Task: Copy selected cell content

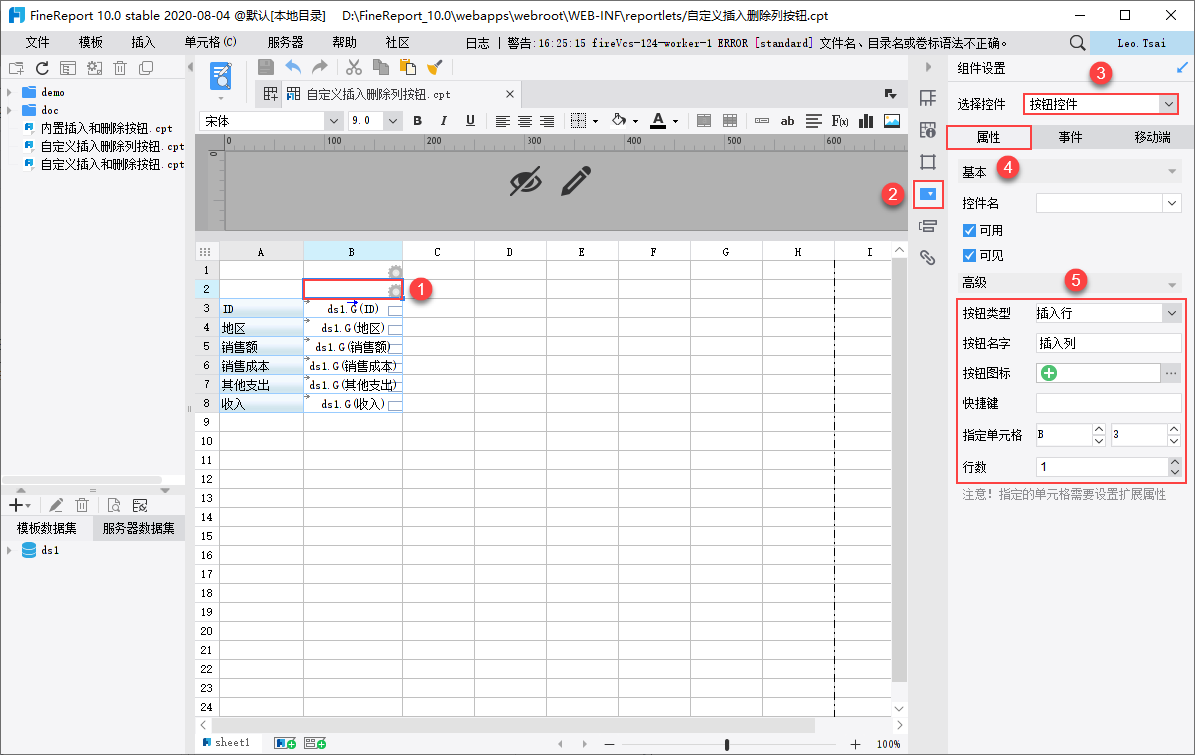Action: tap(381, 68)
